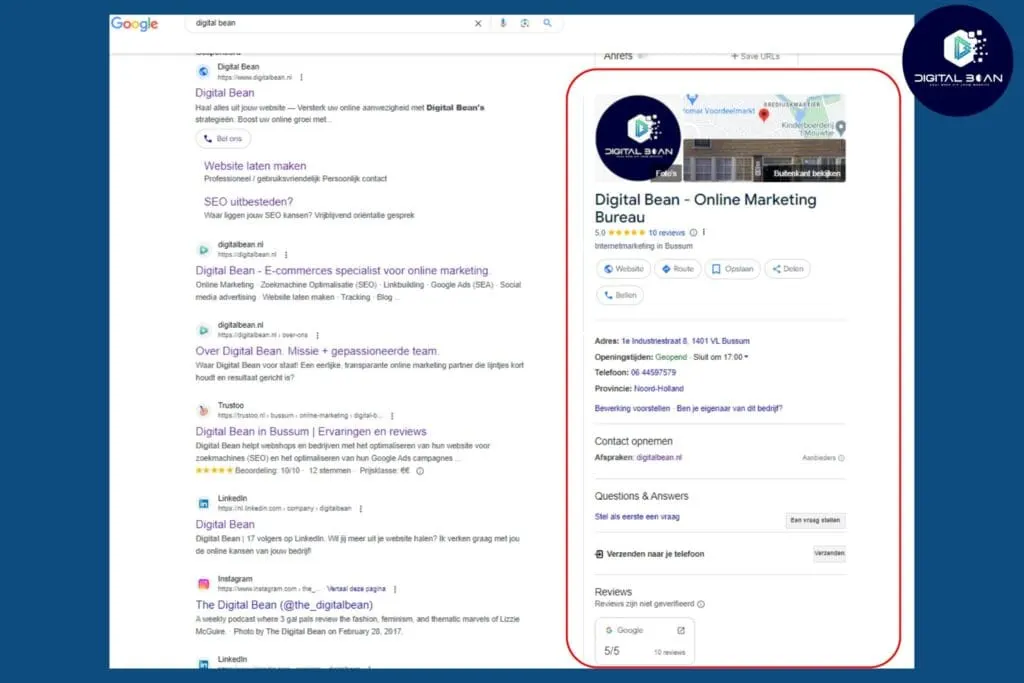This screenshot has width=1024, height=683.
Task: Click the Instagram favicon
Action: 204,584
